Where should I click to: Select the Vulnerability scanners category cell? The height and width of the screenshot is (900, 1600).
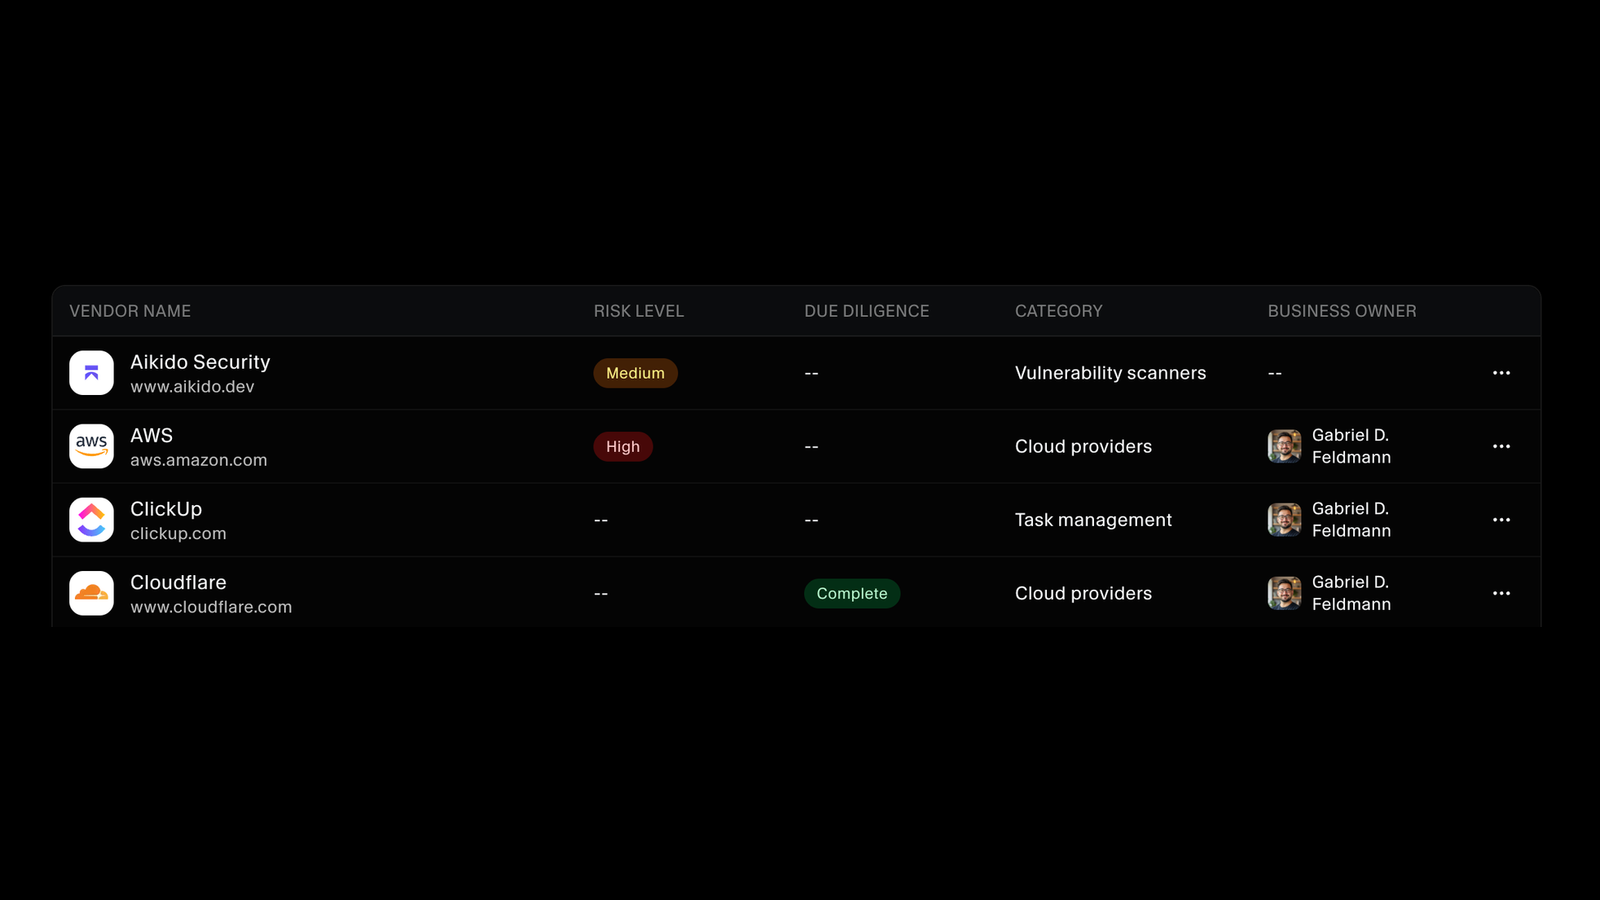(x=1110, y=373)
